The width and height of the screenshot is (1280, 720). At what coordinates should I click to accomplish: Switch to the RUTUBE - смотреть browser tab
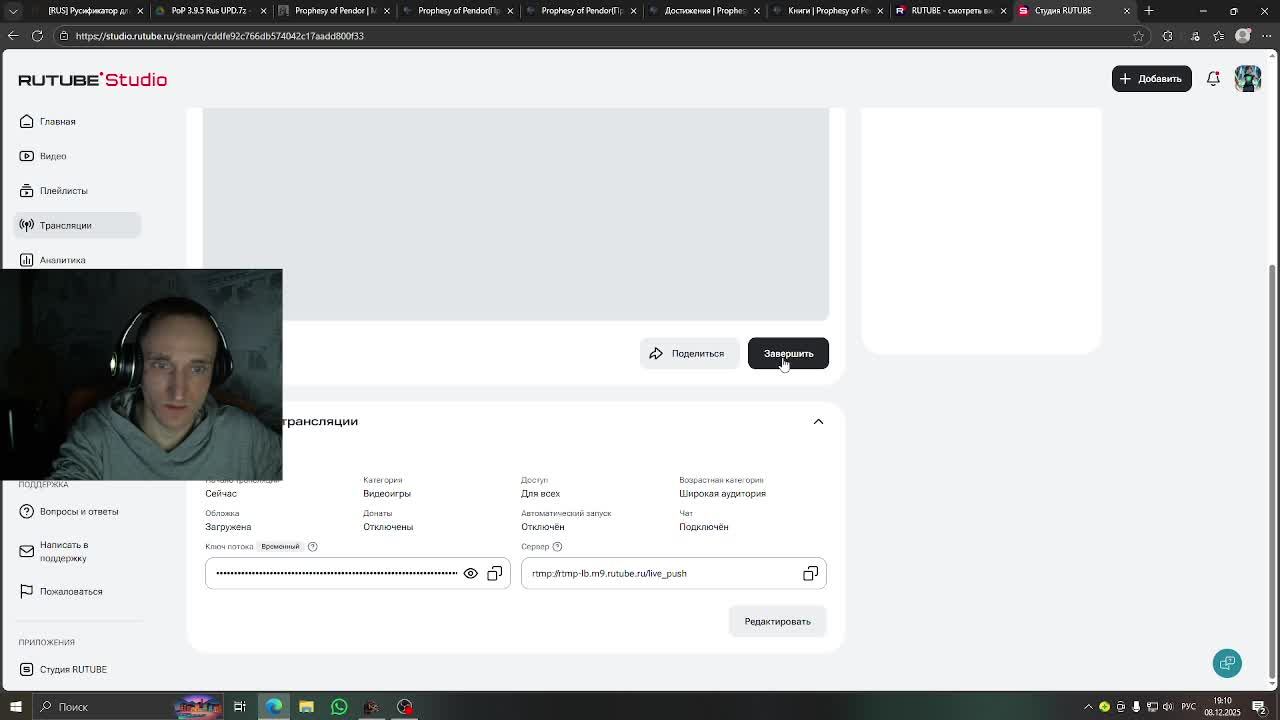[949, 11]
